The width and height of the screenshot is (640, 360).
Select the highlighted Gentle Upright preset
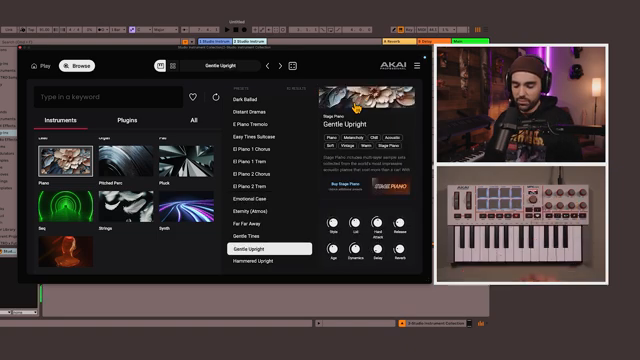269,249
